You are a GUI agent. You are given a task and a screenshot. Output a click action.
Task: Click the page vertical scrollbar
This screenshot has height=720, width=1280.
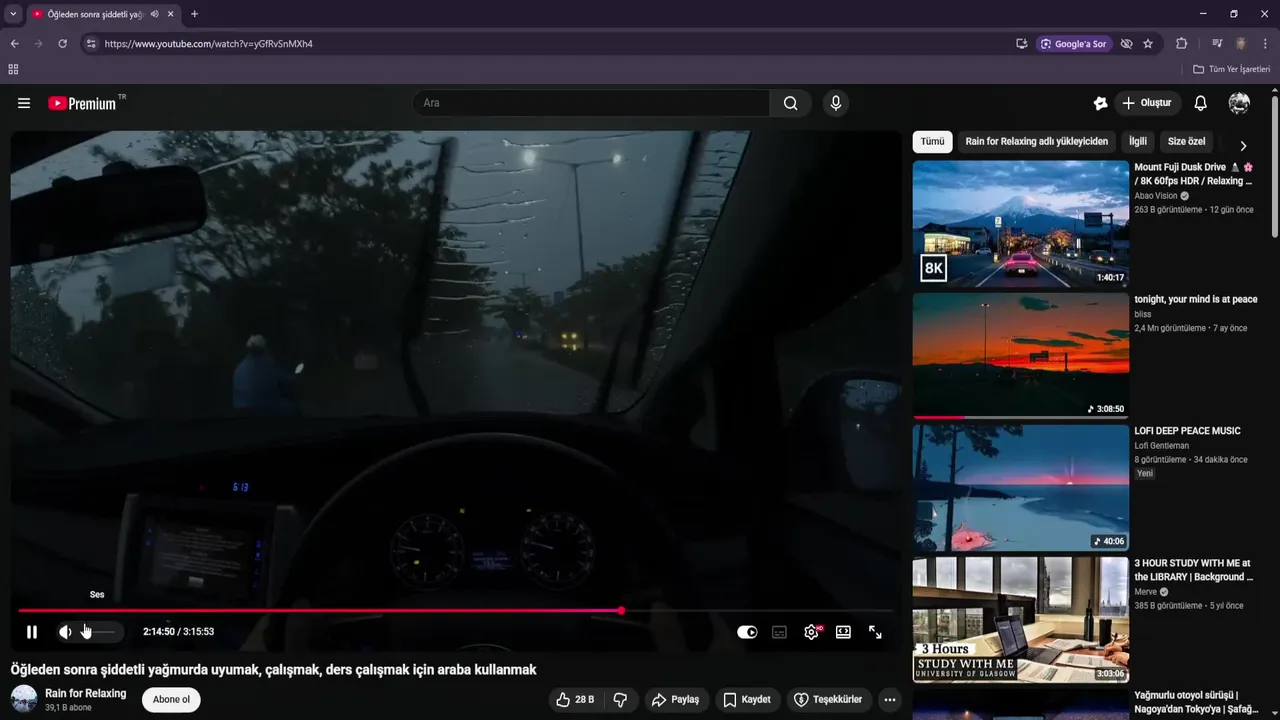pyautogui.click(x=1275, y=165)
